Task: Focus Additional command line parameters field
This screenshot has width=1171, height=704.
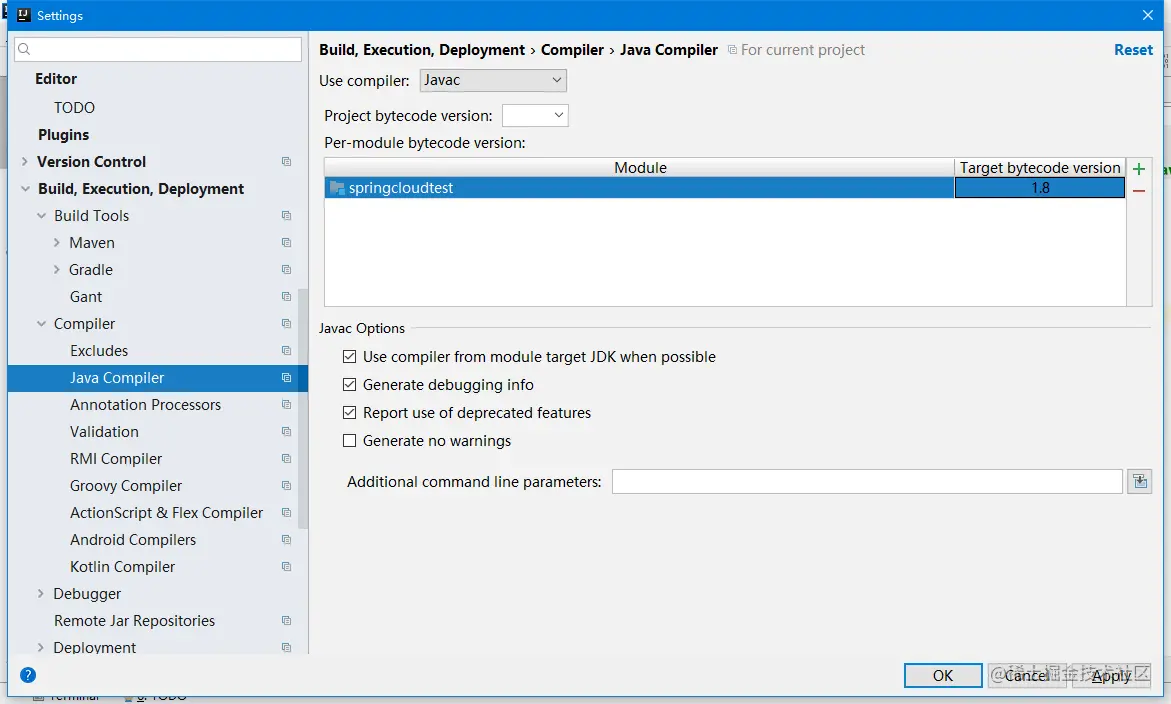Action: tap(867, 482)
